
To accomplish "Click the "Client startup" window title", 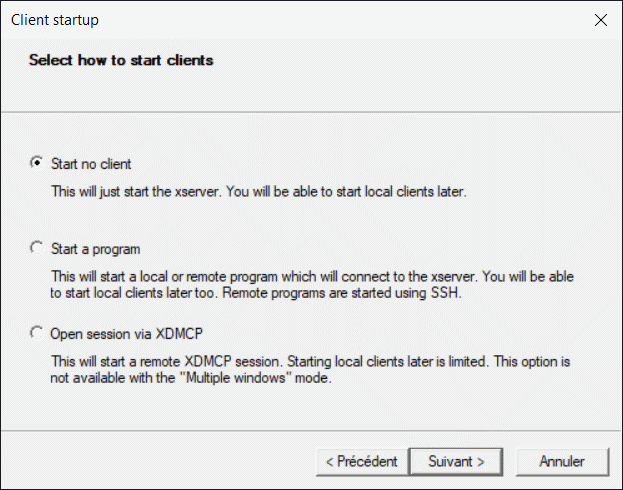I will pos(55,20).
